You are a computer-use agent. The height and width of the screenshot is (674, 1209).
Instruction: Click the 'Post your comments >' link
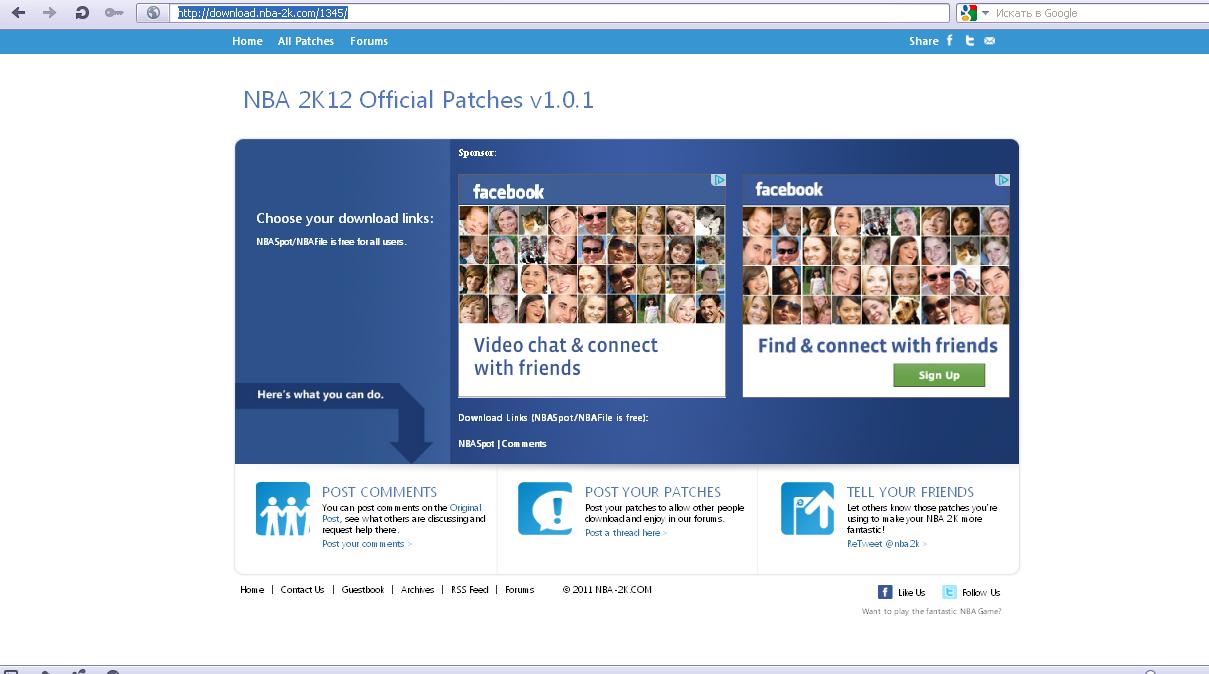tap(367, 544)
